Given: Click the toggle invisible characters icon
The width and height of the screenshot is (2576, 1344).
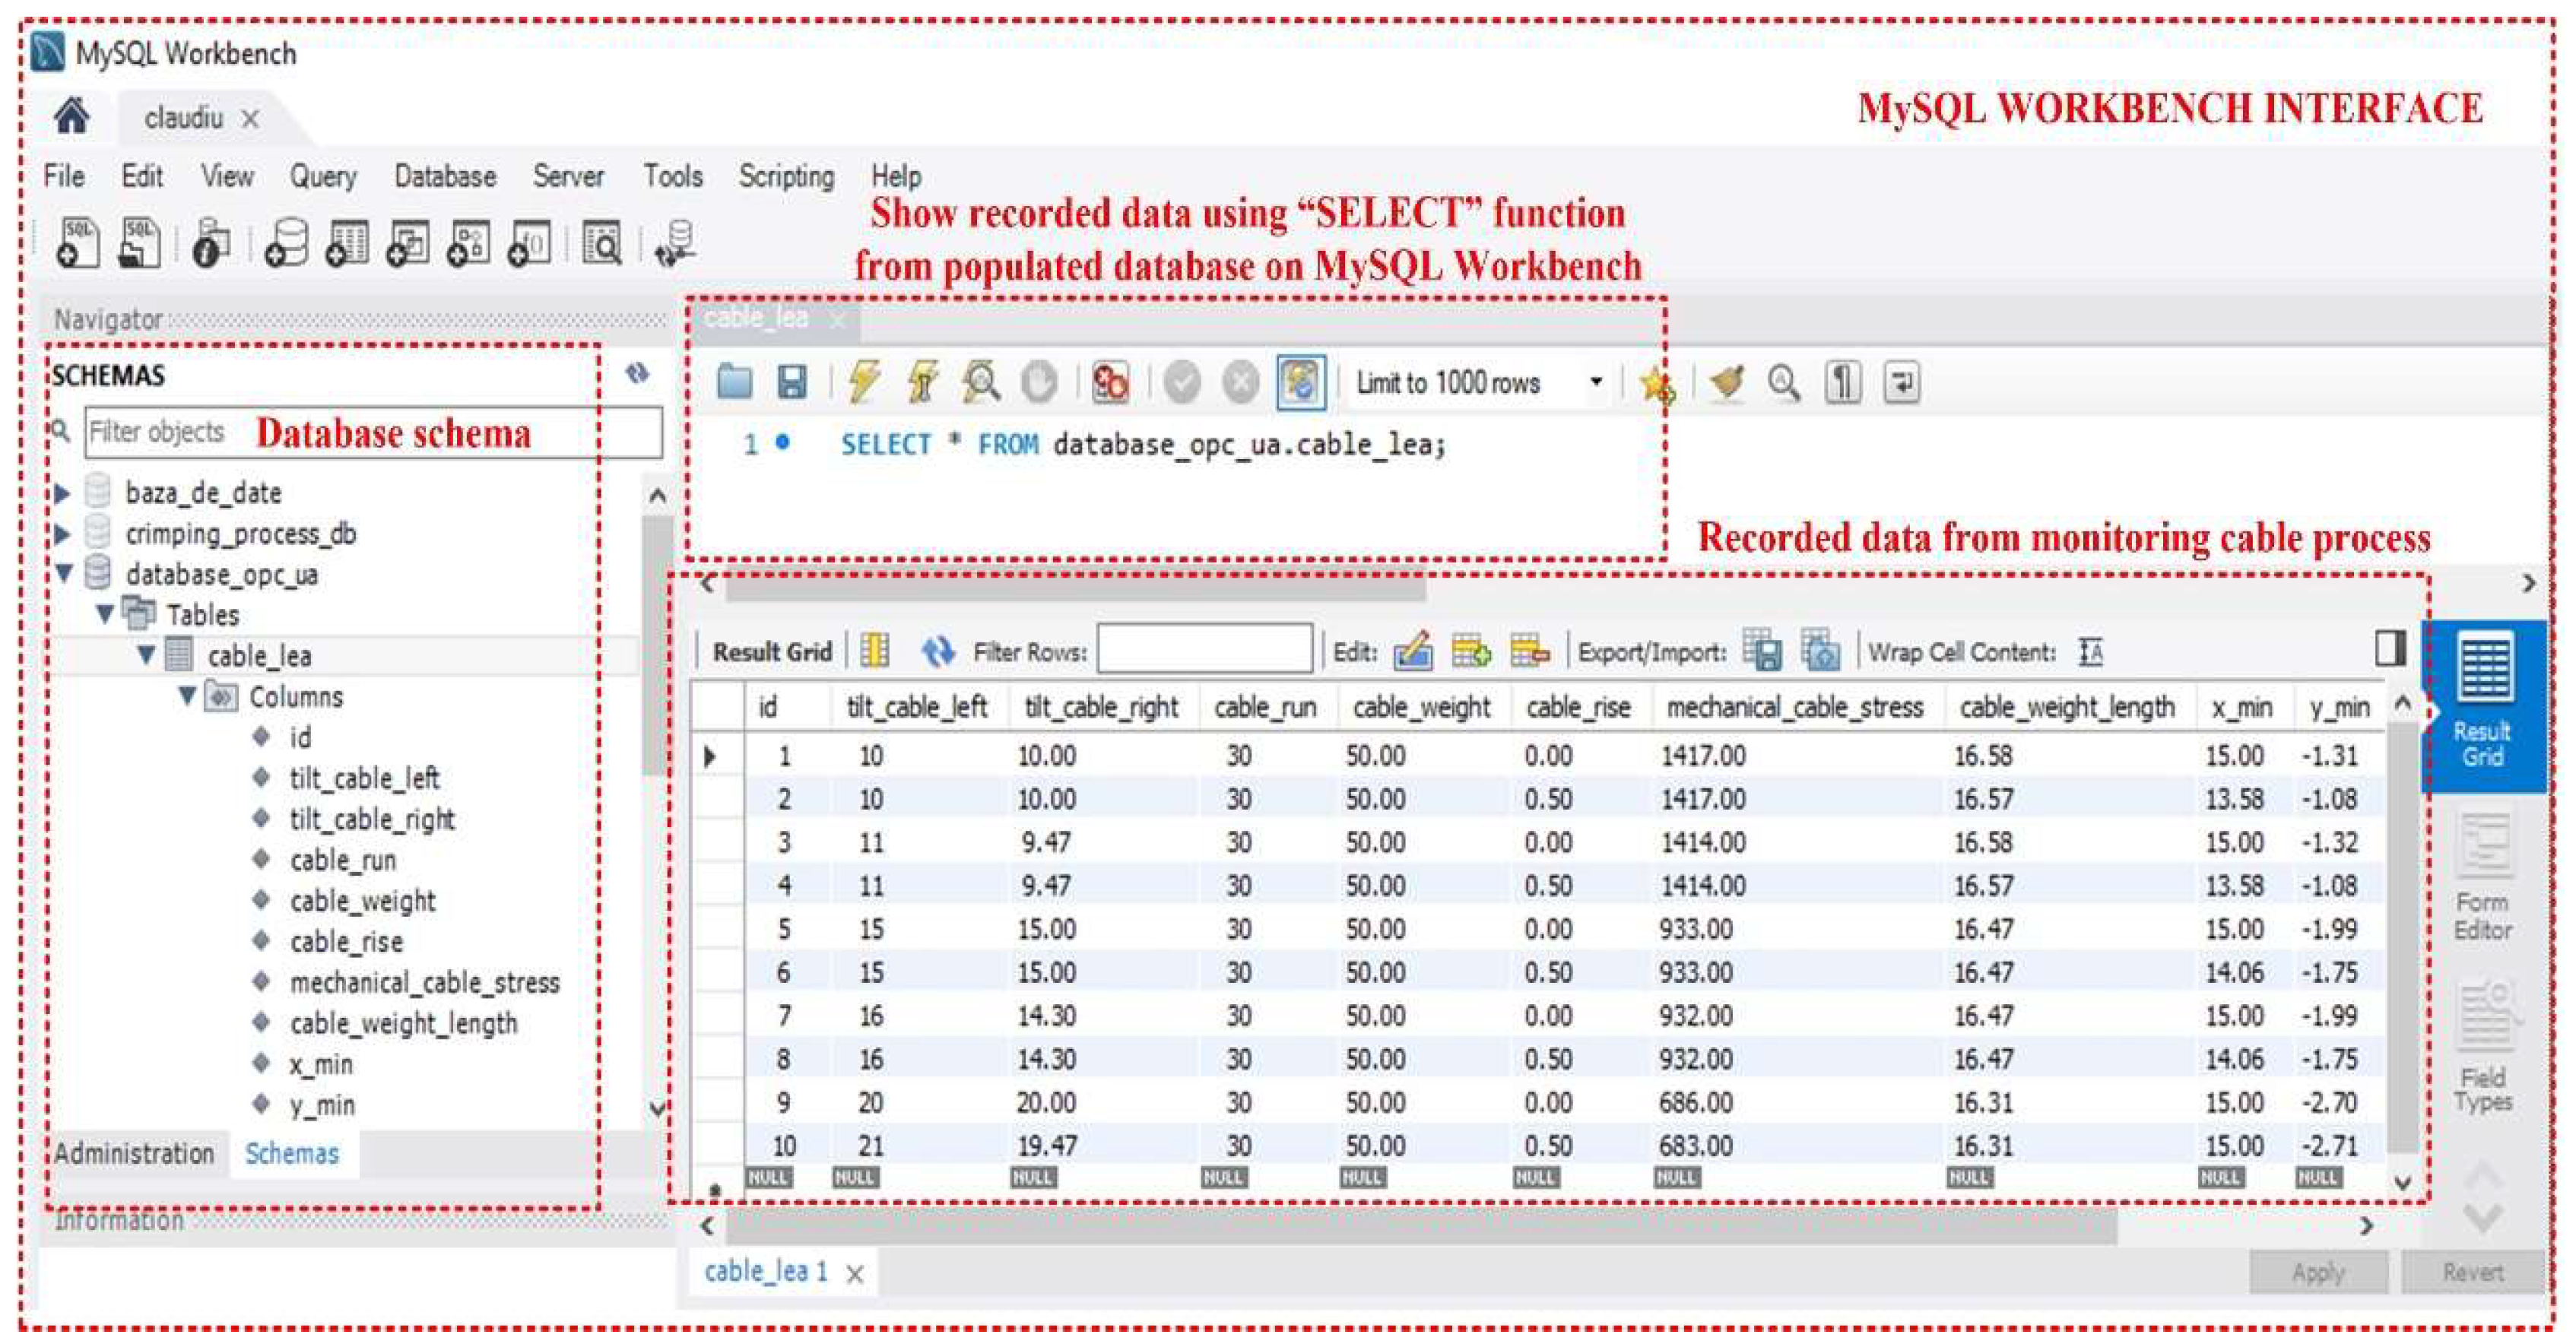Looking at the screenshot, I should (1843, 383).
